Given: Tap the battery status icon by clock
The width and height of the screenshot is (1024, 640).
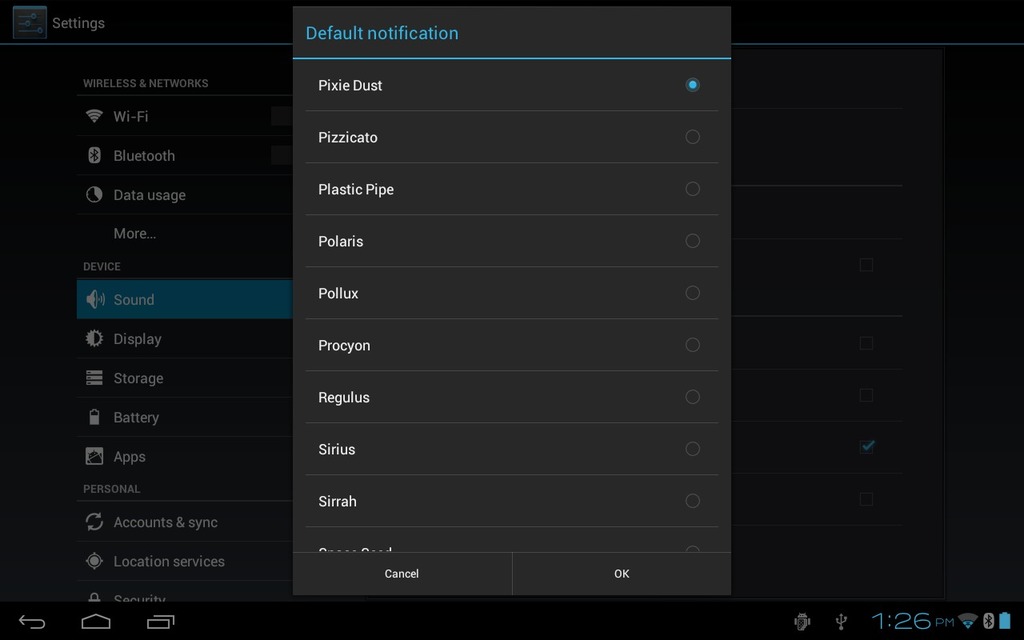Looking at the screenshot, I should click(1004, 620).
